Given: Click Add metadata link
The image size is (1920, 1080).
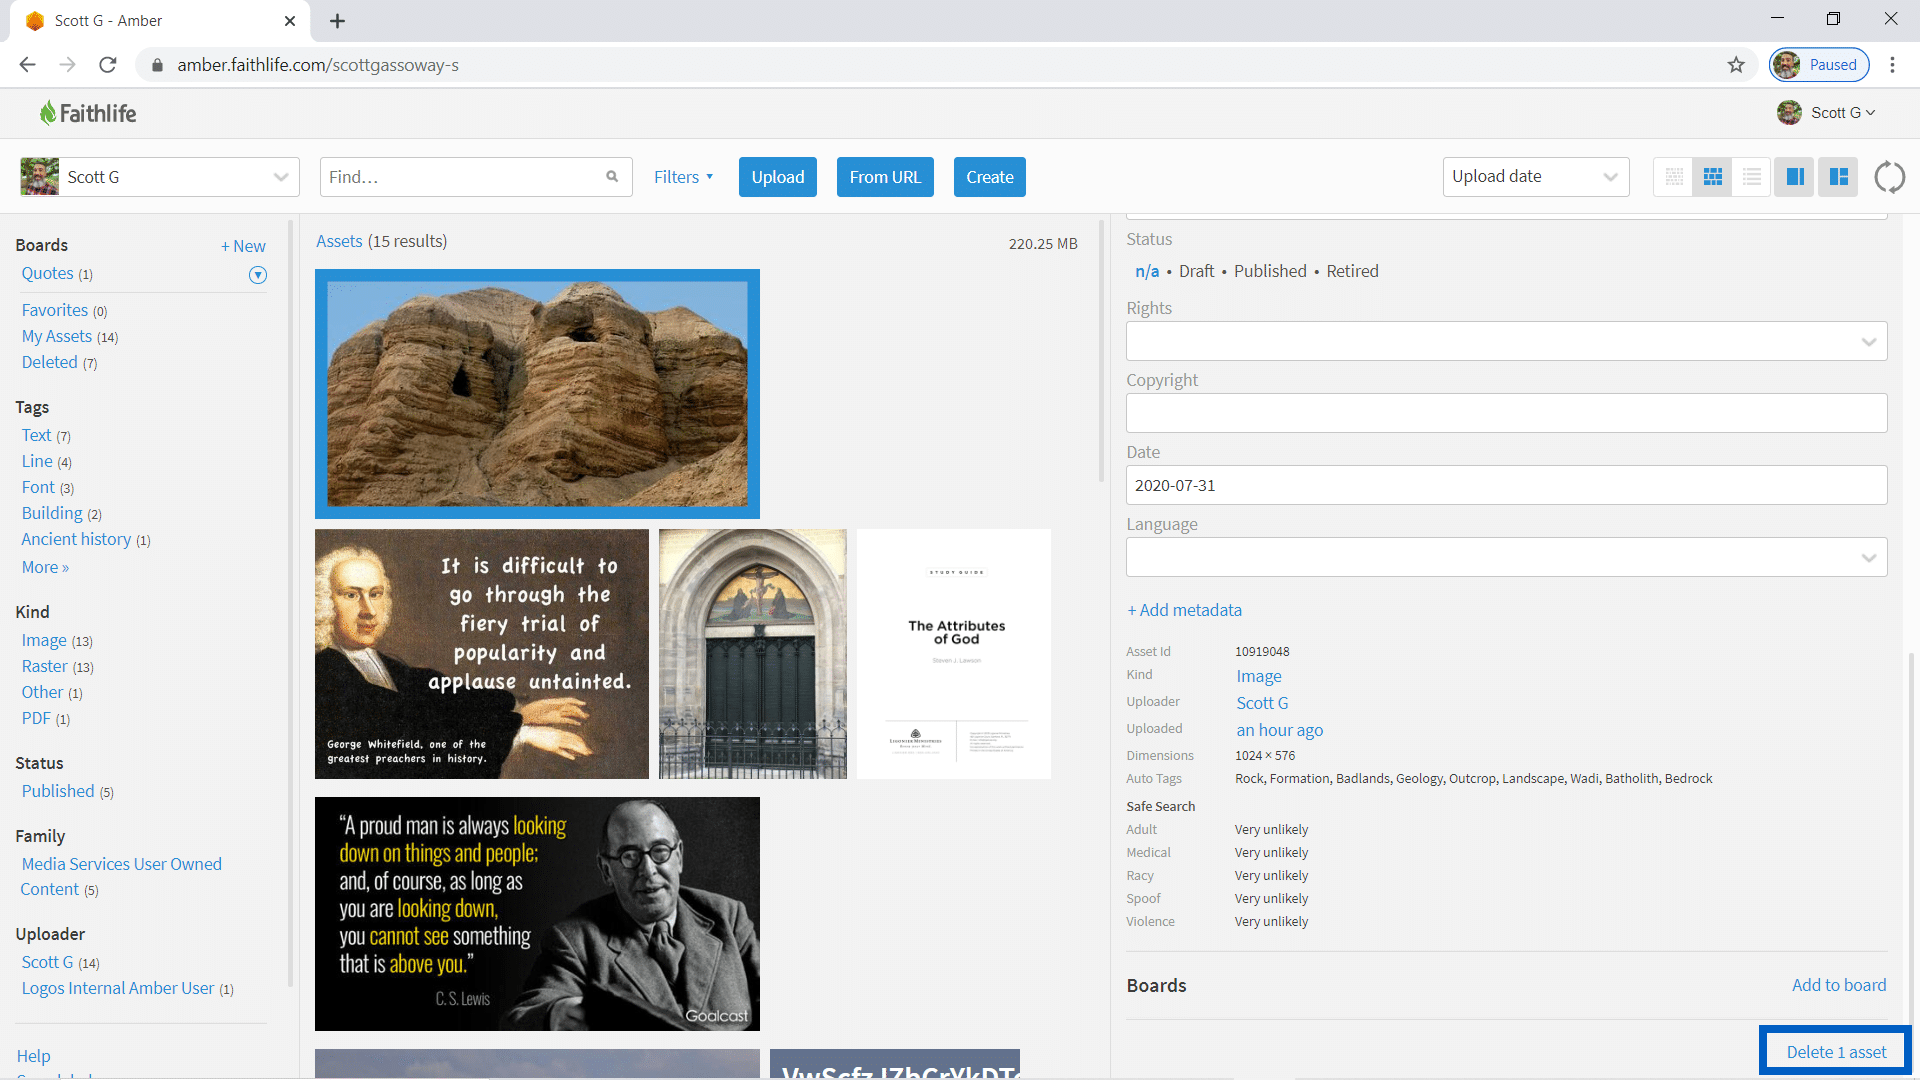Looking at the screenshot, I should tap(1184, 610).
